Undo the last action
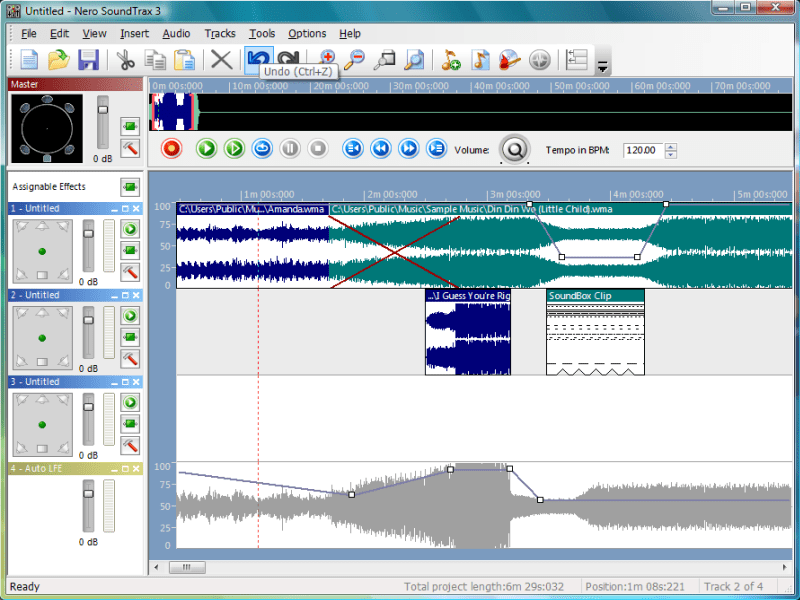 point(260,61)
